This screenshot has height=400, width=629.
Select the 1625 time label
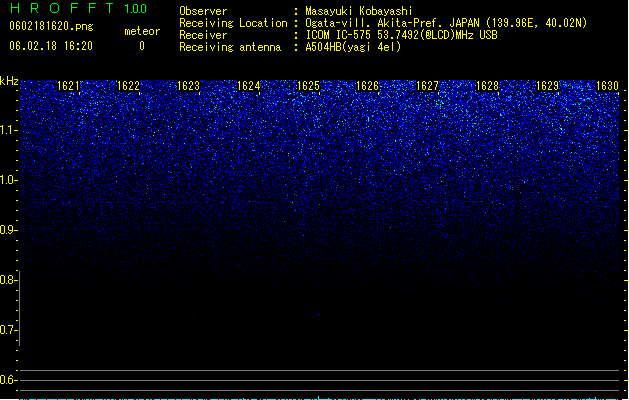coord(308,86)
